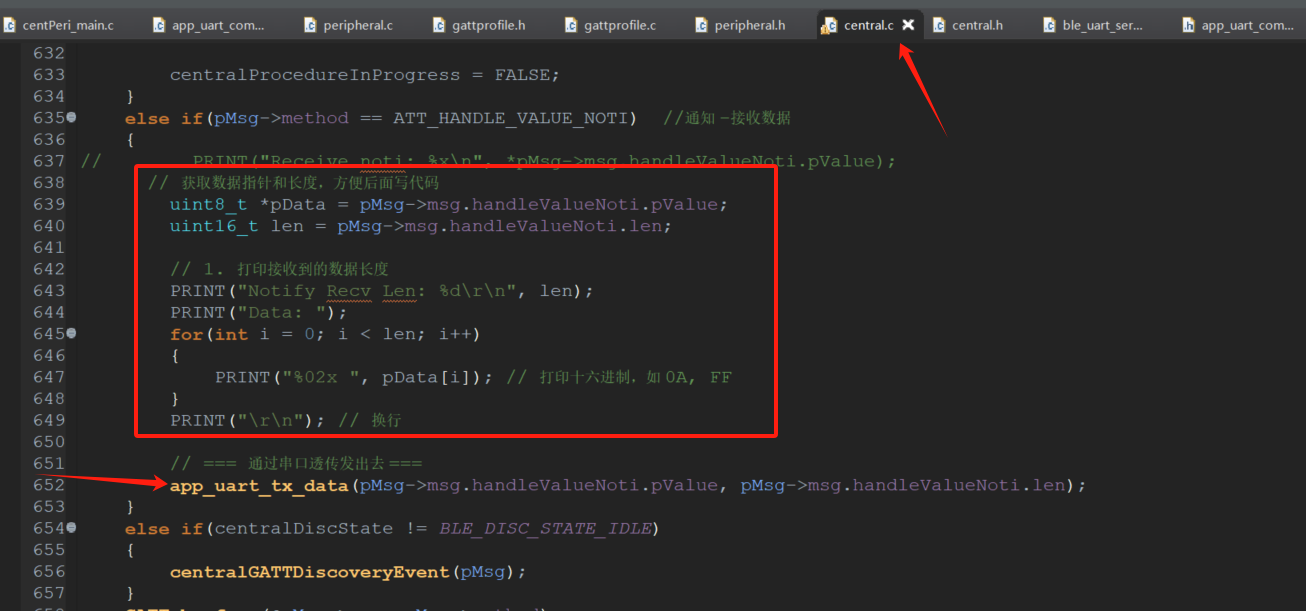
Task: Click the comment mentioning 0A, FF at line 647
Action: (x=619, y=377)
